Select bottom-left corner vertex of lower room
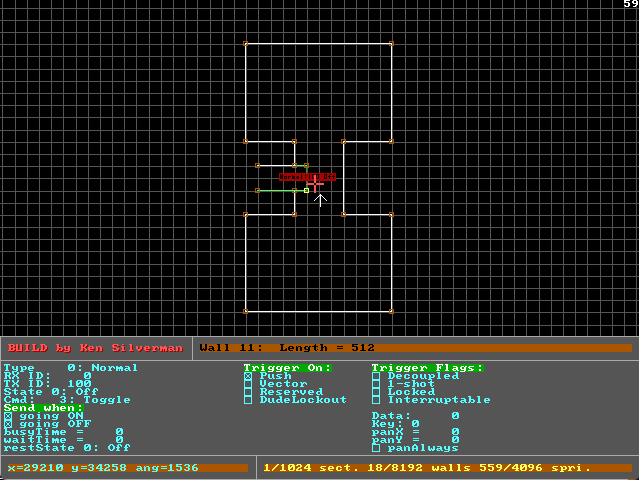The width and height of the screenshot is (639, 480). 245,311
